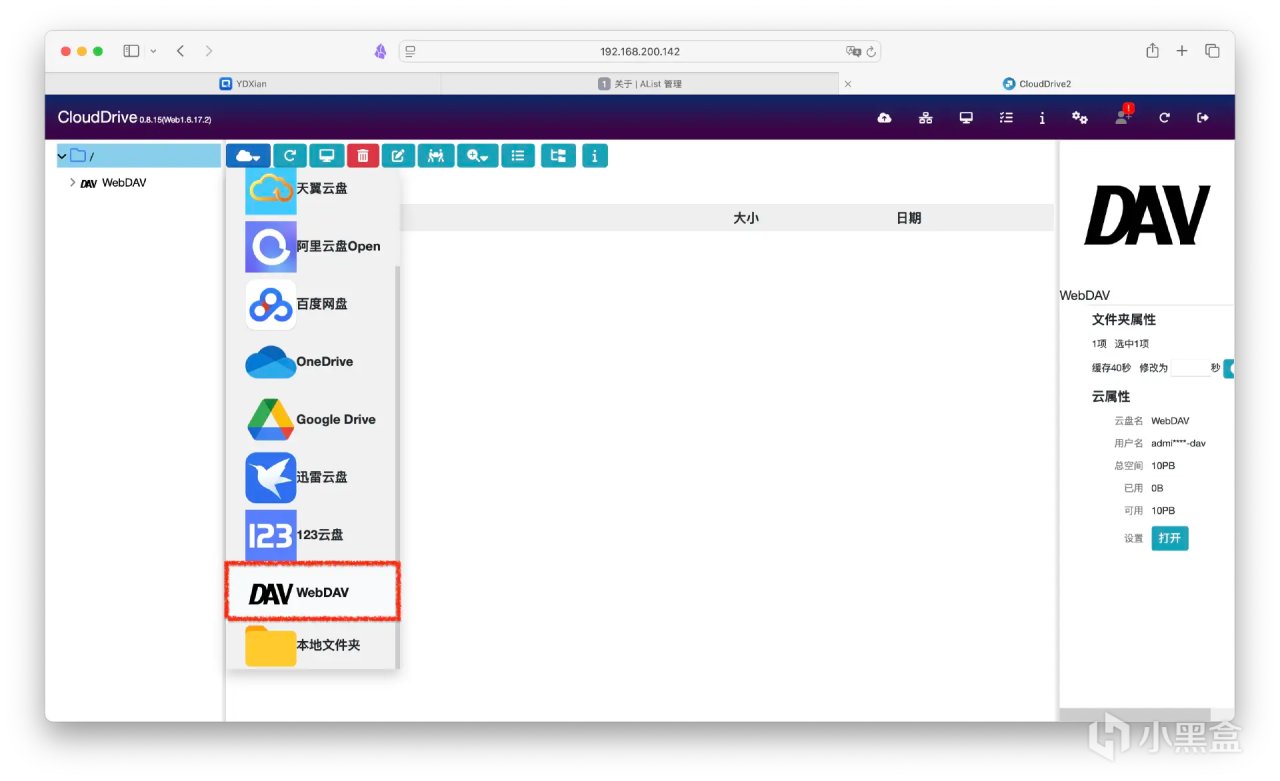Screen dimensions: 1280x781
Task: Open a new tab with plus icon
Action: pyautogui.click(x=1182, y=51)
